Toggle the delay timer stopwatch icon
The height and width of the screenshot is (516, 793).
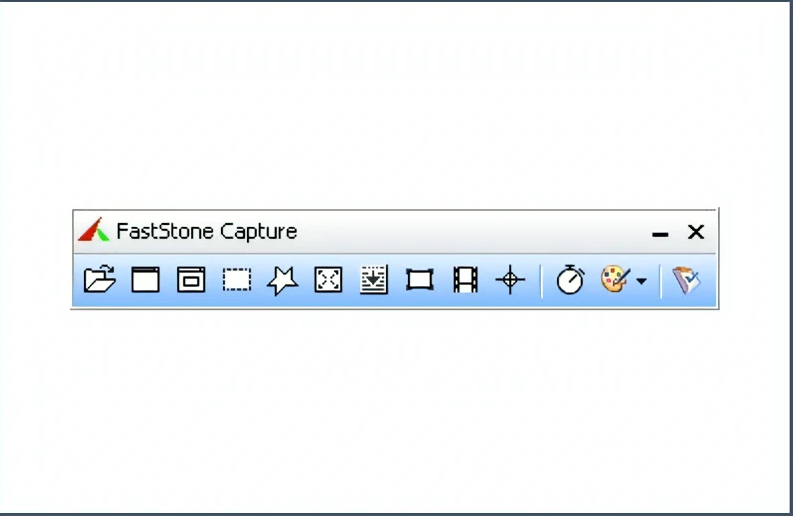coord(570,279)
